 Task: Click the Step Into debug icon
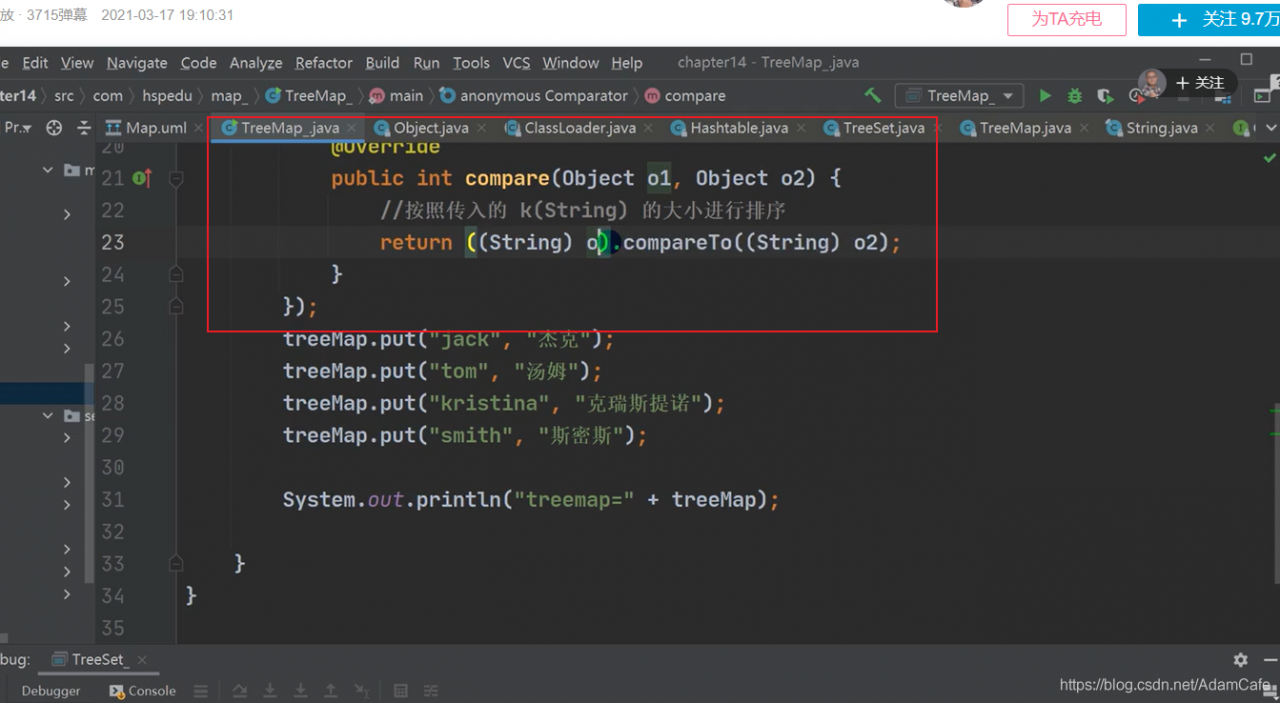(270, 691)
